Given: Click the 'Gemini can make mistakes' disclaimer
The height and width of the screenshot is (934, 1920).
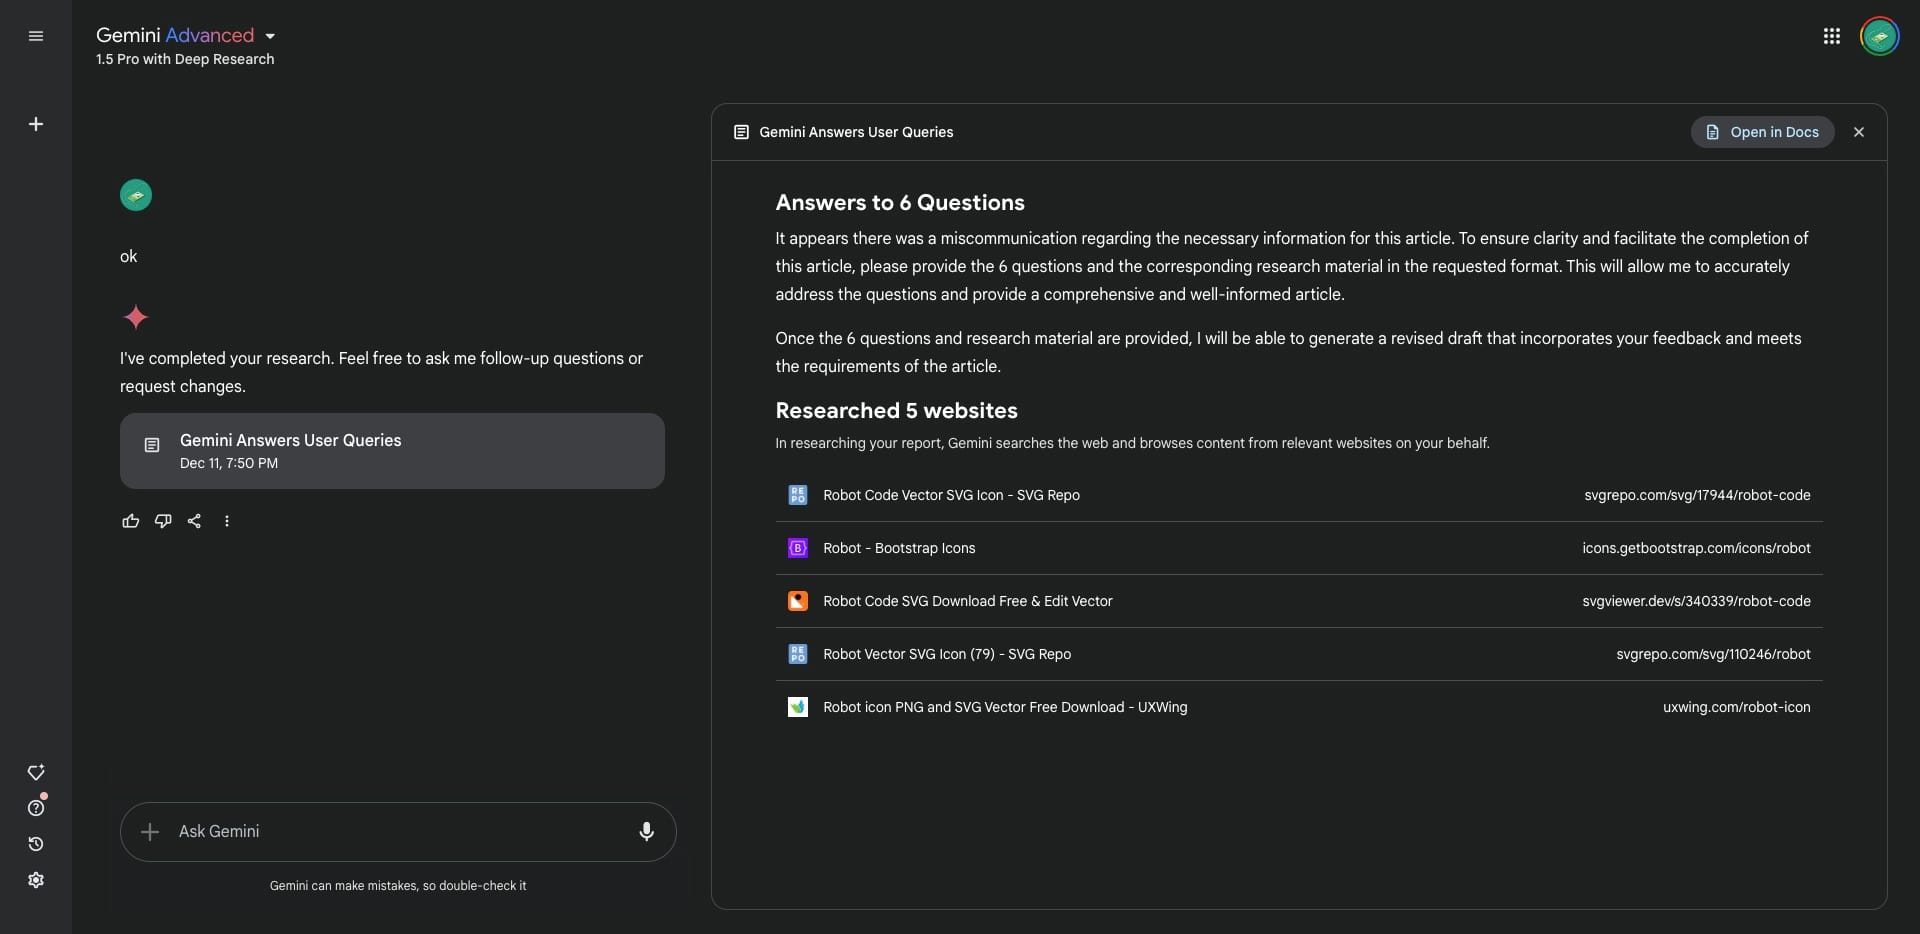Looking at the screenshot, I should pyautogui.click(x=398, y=886).
